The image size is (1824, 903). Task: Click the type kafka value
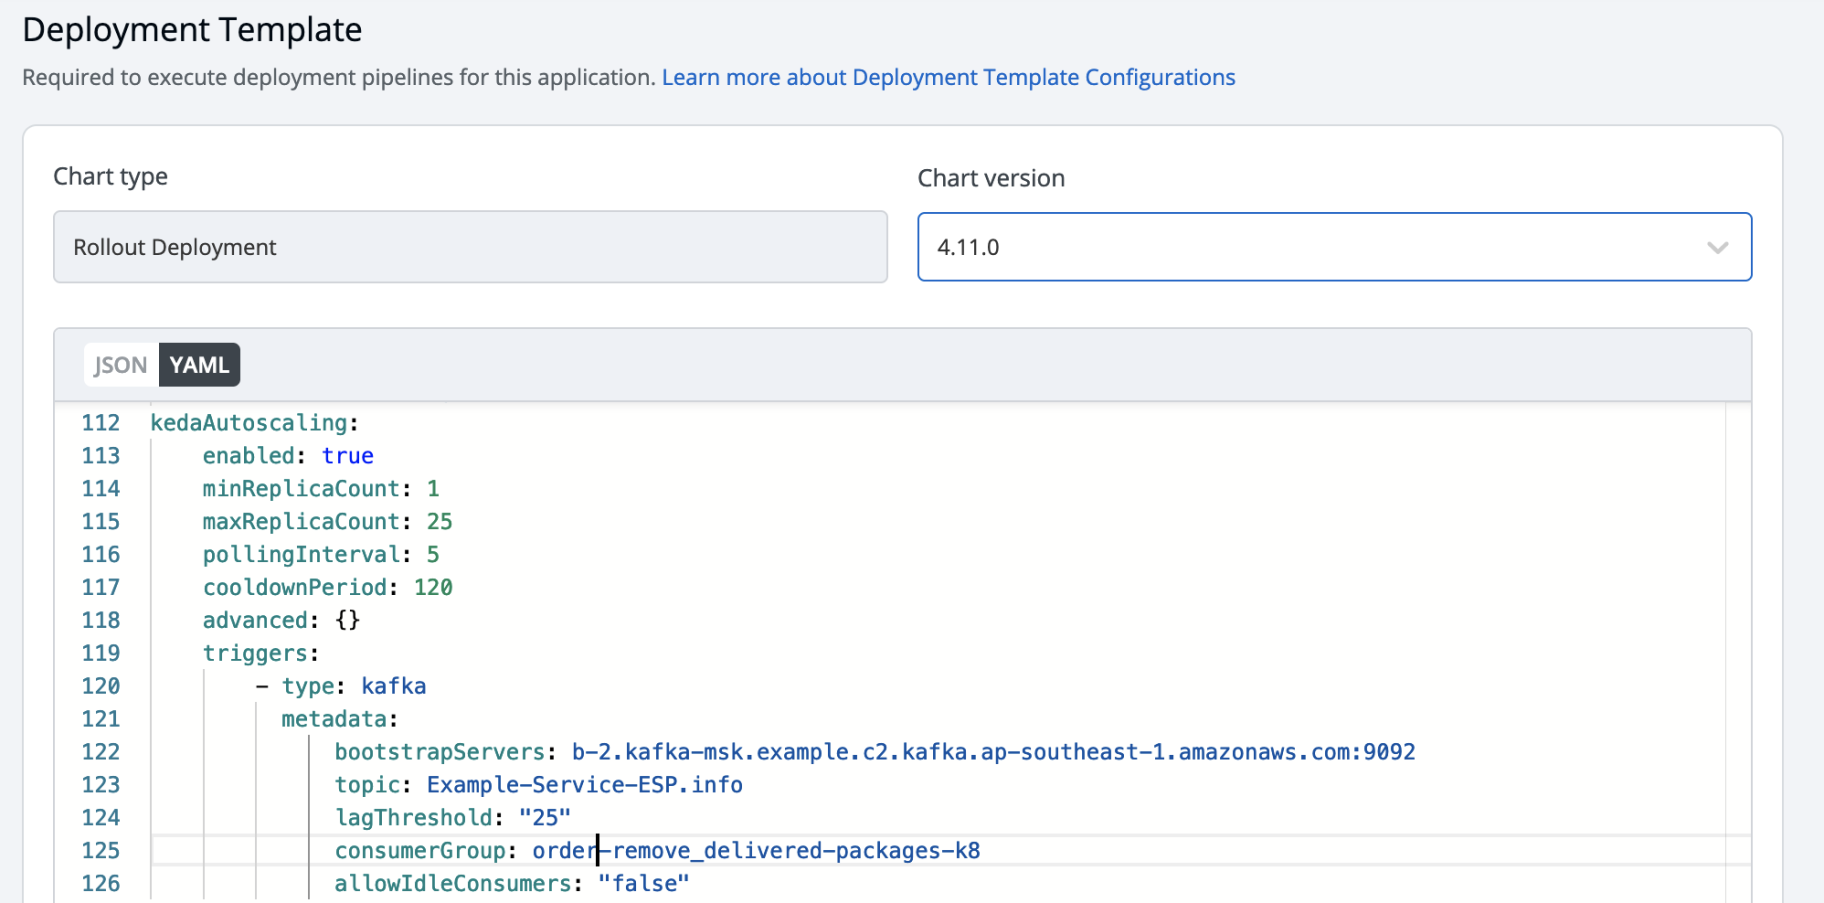point(393,687)
